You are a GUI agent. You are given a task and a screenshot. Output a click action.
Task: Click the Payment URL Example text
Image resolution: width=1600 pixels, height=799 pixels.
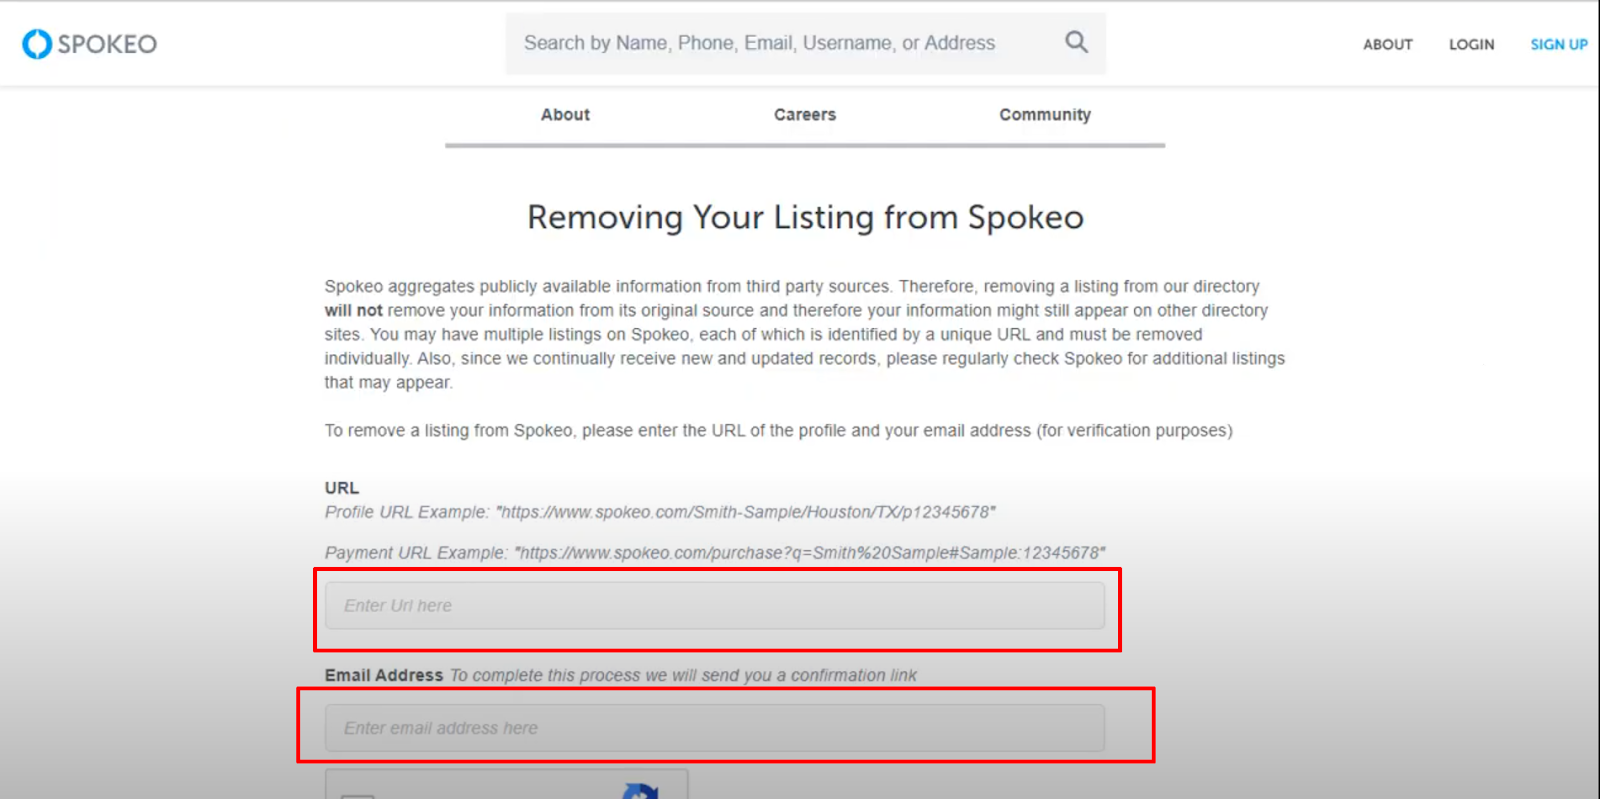click(x=715, y=553)
